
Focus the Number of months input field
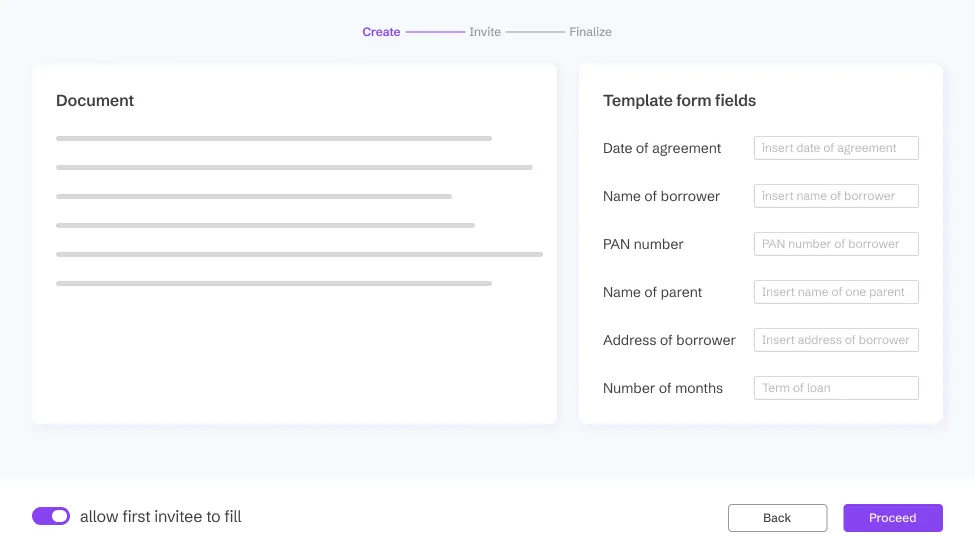836,388
